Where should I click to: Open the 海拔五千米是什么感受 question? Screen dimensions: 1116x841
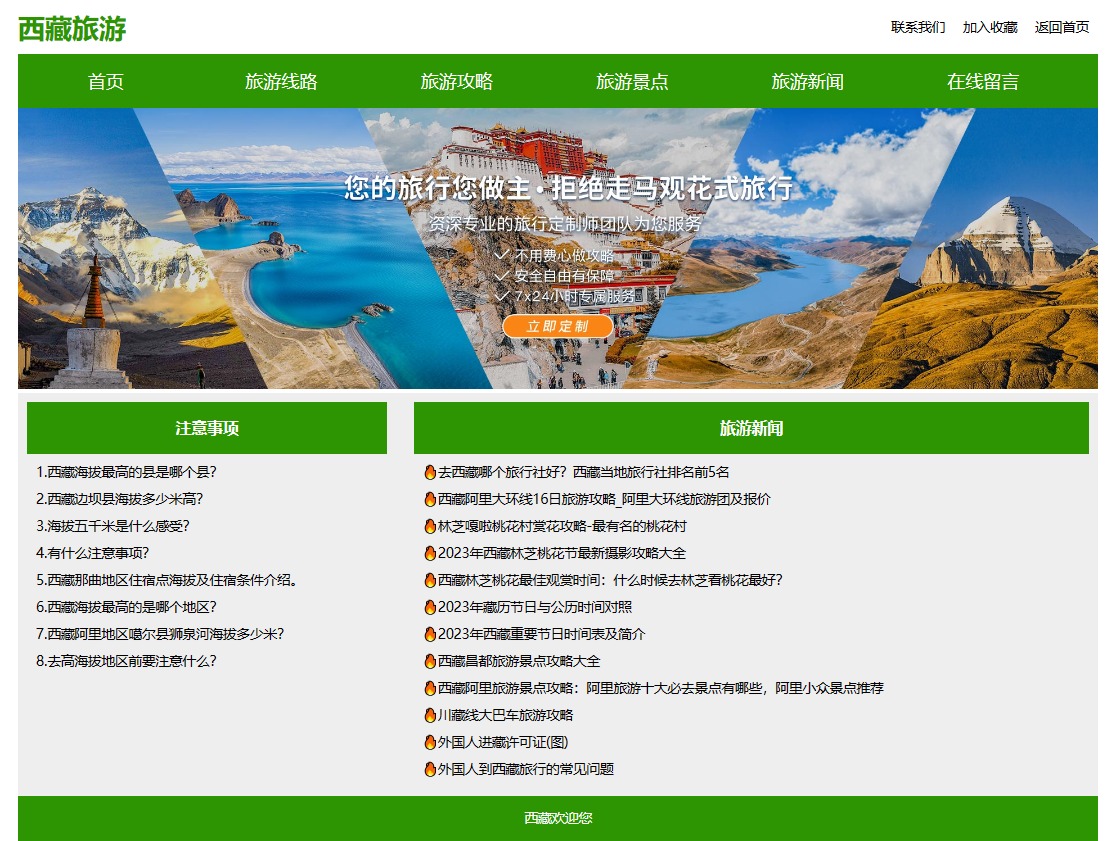tap(113, 526)
